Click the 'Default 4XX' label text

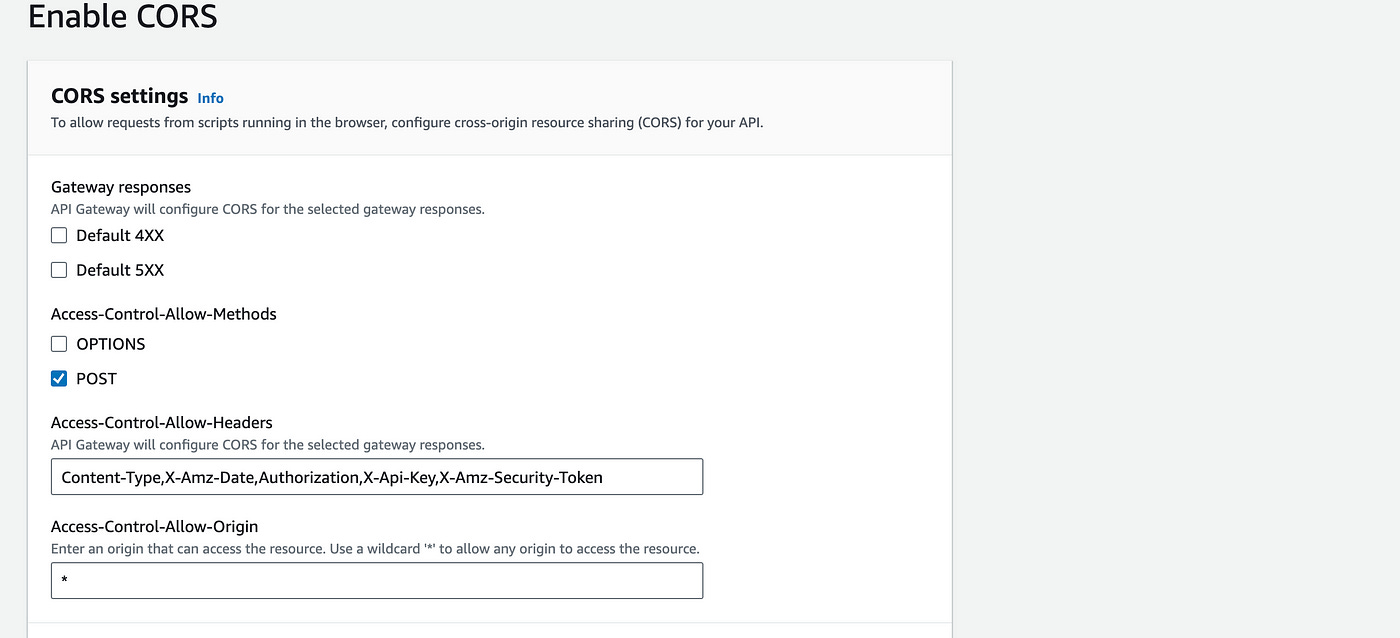tap(120, 236)
